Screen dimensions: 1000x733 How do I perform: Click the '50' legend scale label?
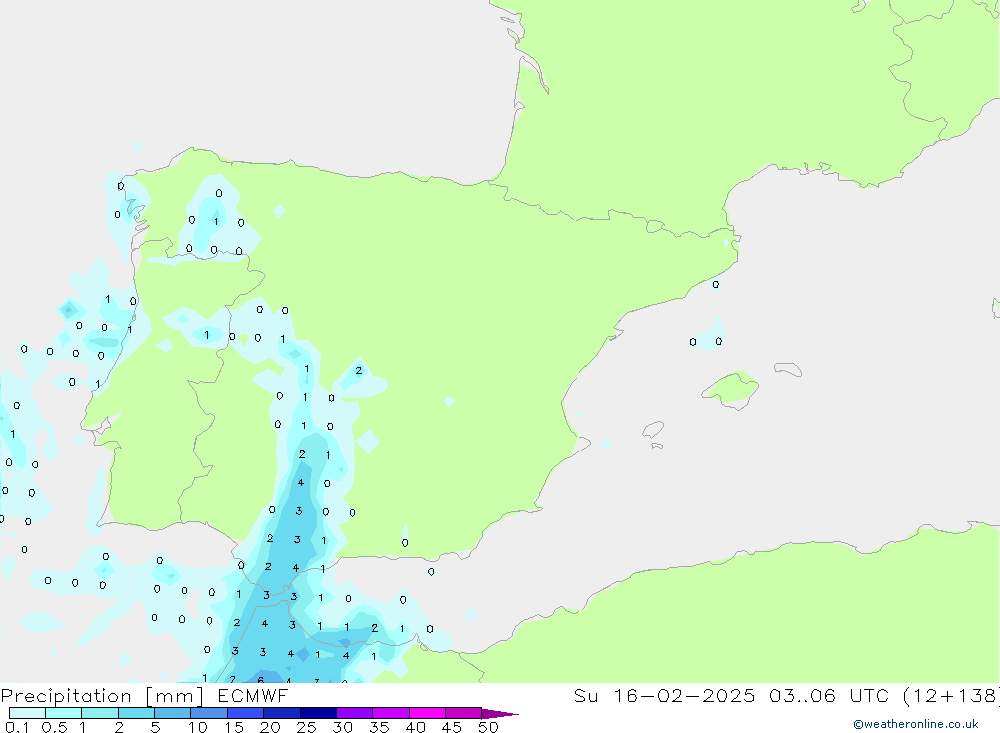(488, 727)
